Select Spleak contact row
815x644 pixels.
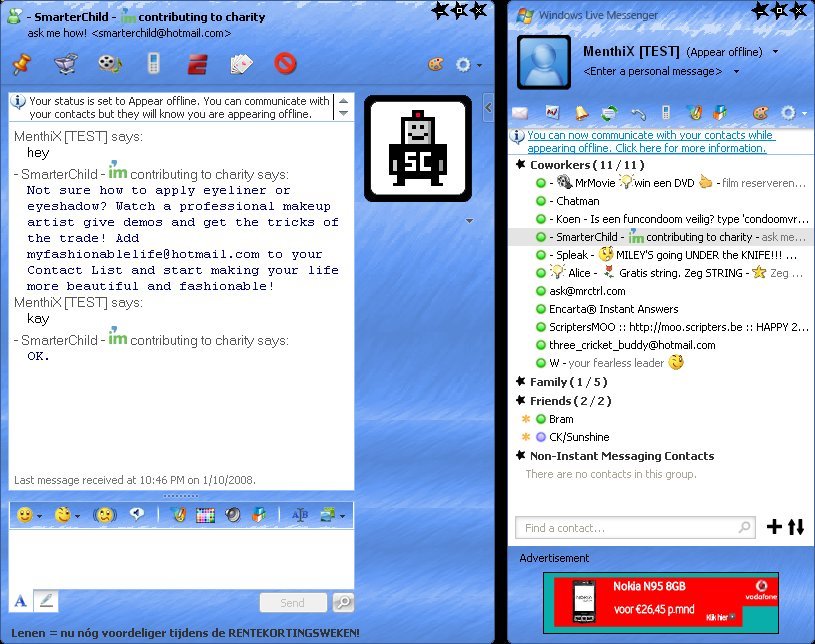point(666,255)
